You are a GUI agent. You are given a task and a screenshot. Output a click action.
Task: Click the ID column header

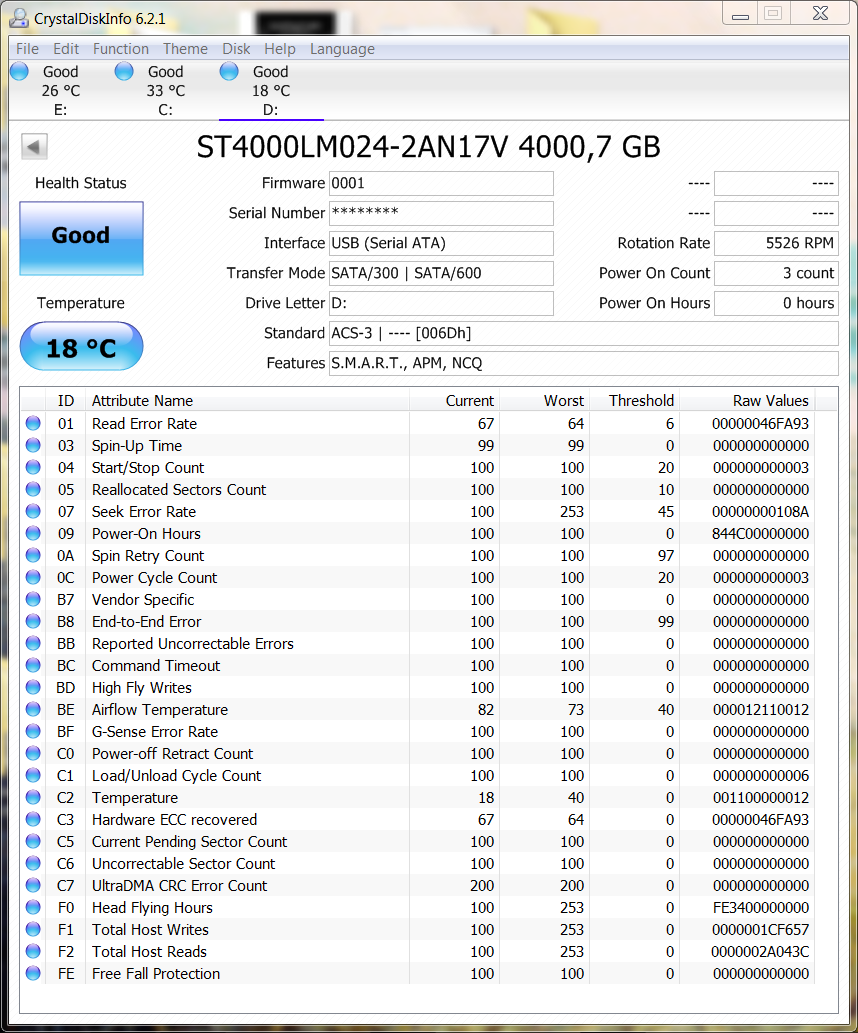[65, 401]
